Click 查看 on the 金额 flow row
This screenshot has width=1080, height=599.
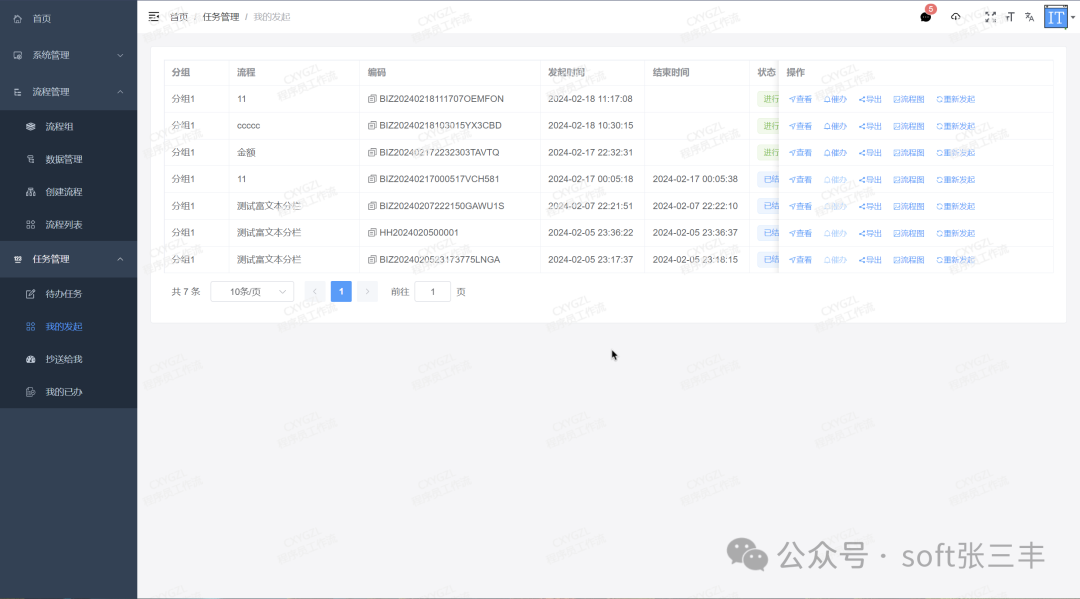click(x=799, y=152)
